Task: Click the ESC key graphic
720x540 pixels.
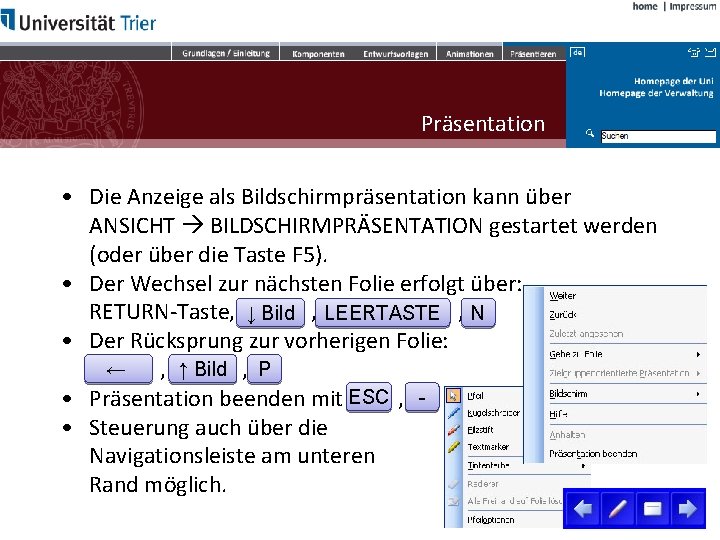Action: [x=369, y=397]
